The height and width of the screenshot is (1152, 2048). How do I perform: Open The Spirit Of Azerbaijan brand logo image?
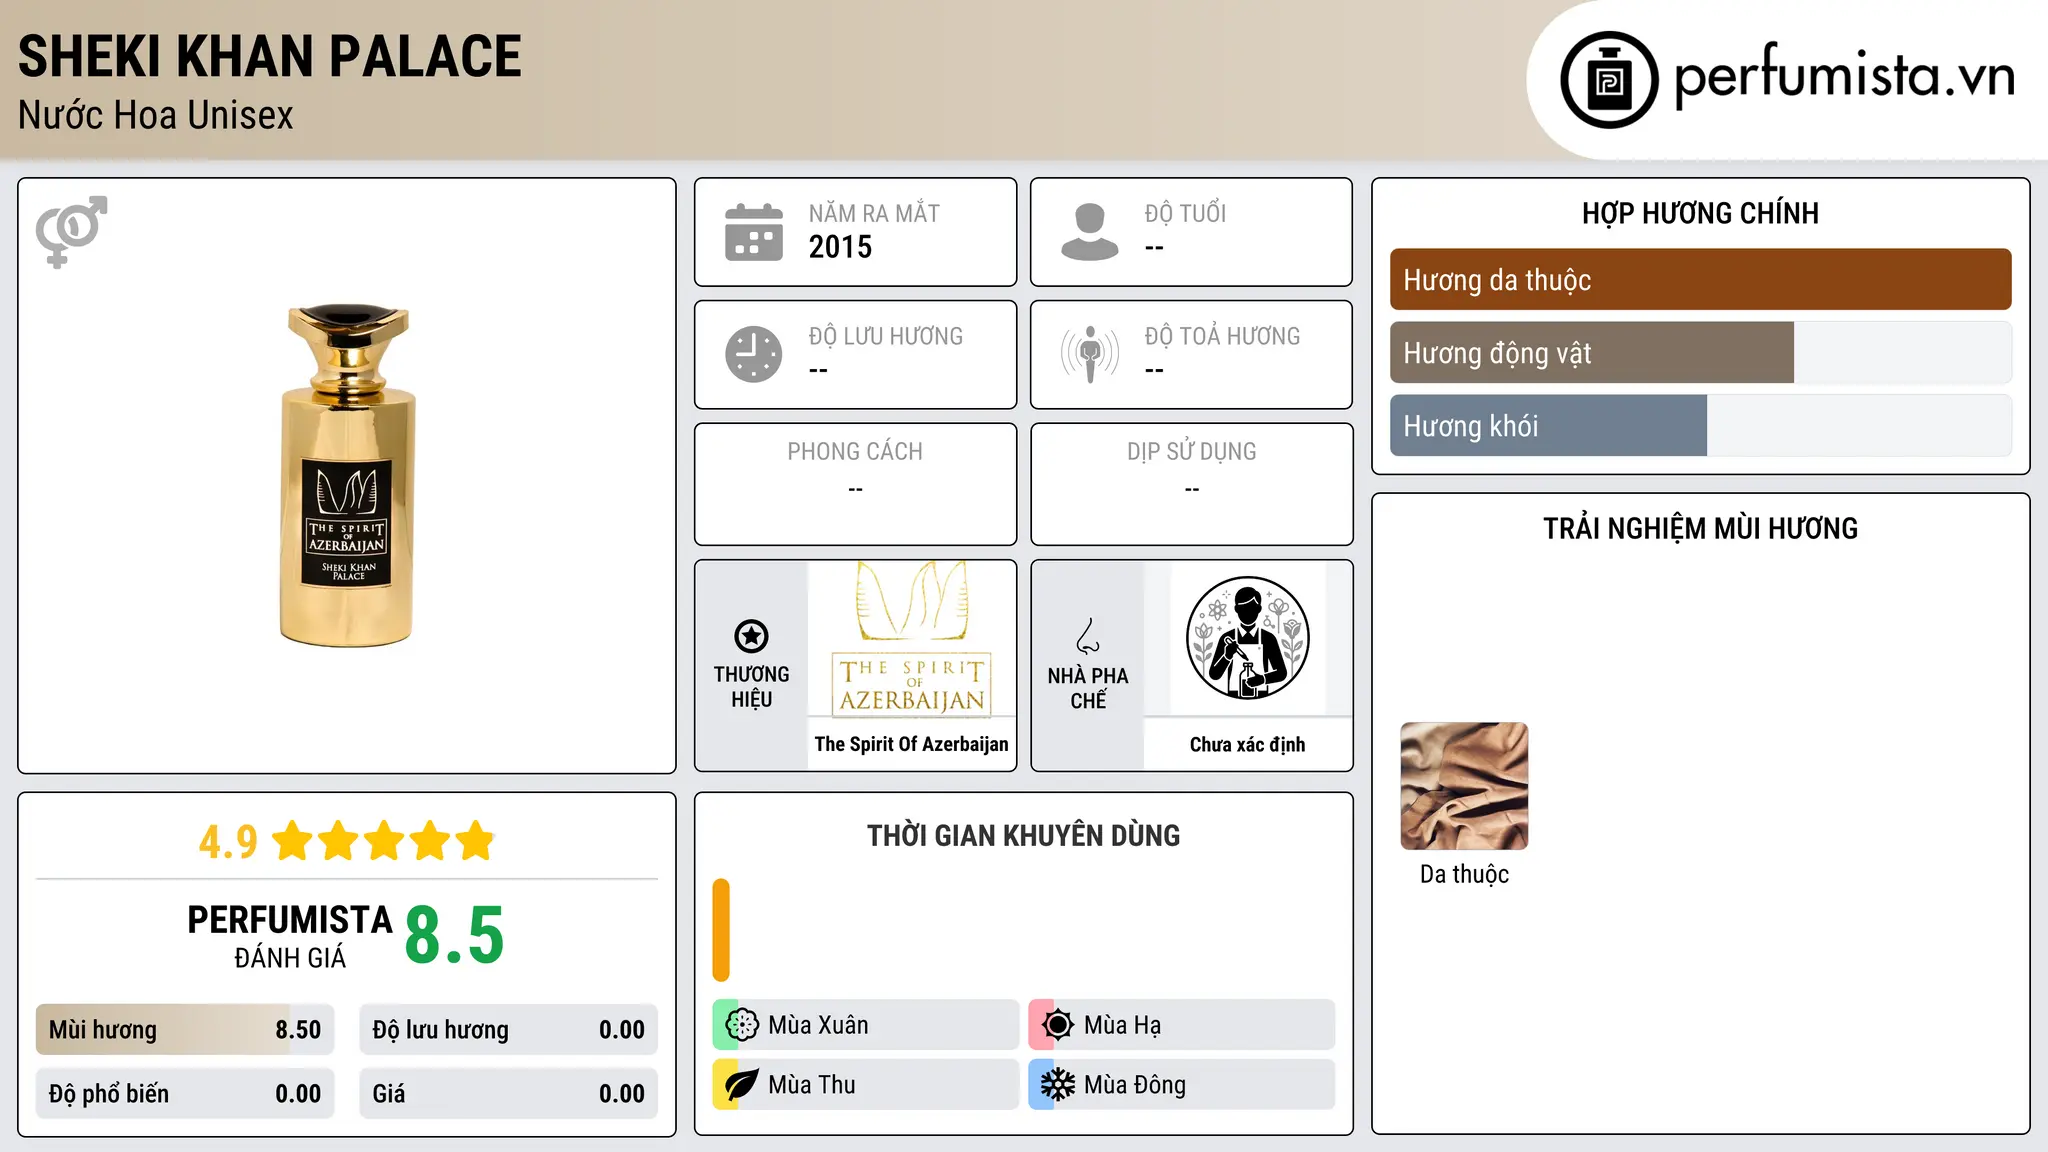(x=912, y=639)
